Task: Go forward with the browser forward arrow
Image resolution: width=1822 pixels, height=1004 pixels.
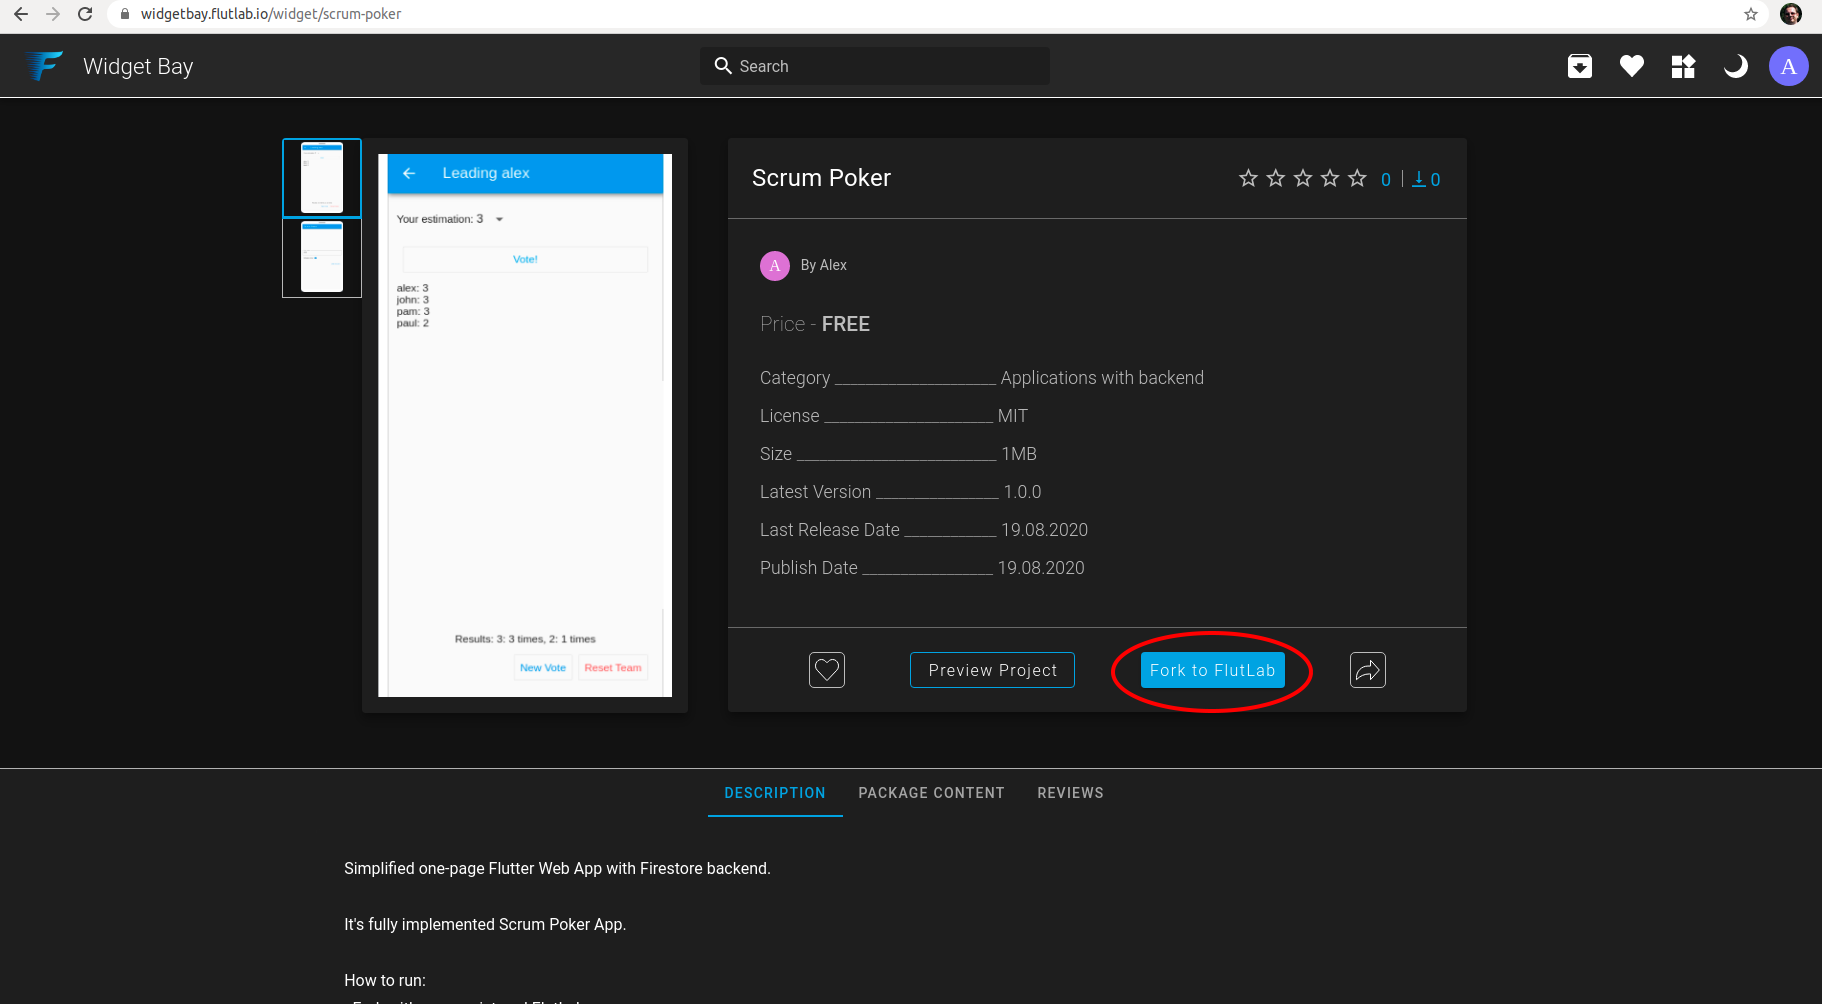Action: point(53,14)
